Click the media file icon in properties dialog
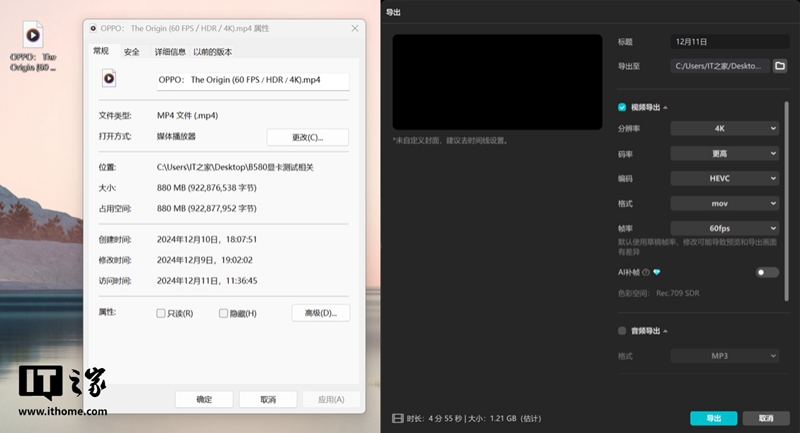 [108, 79]
